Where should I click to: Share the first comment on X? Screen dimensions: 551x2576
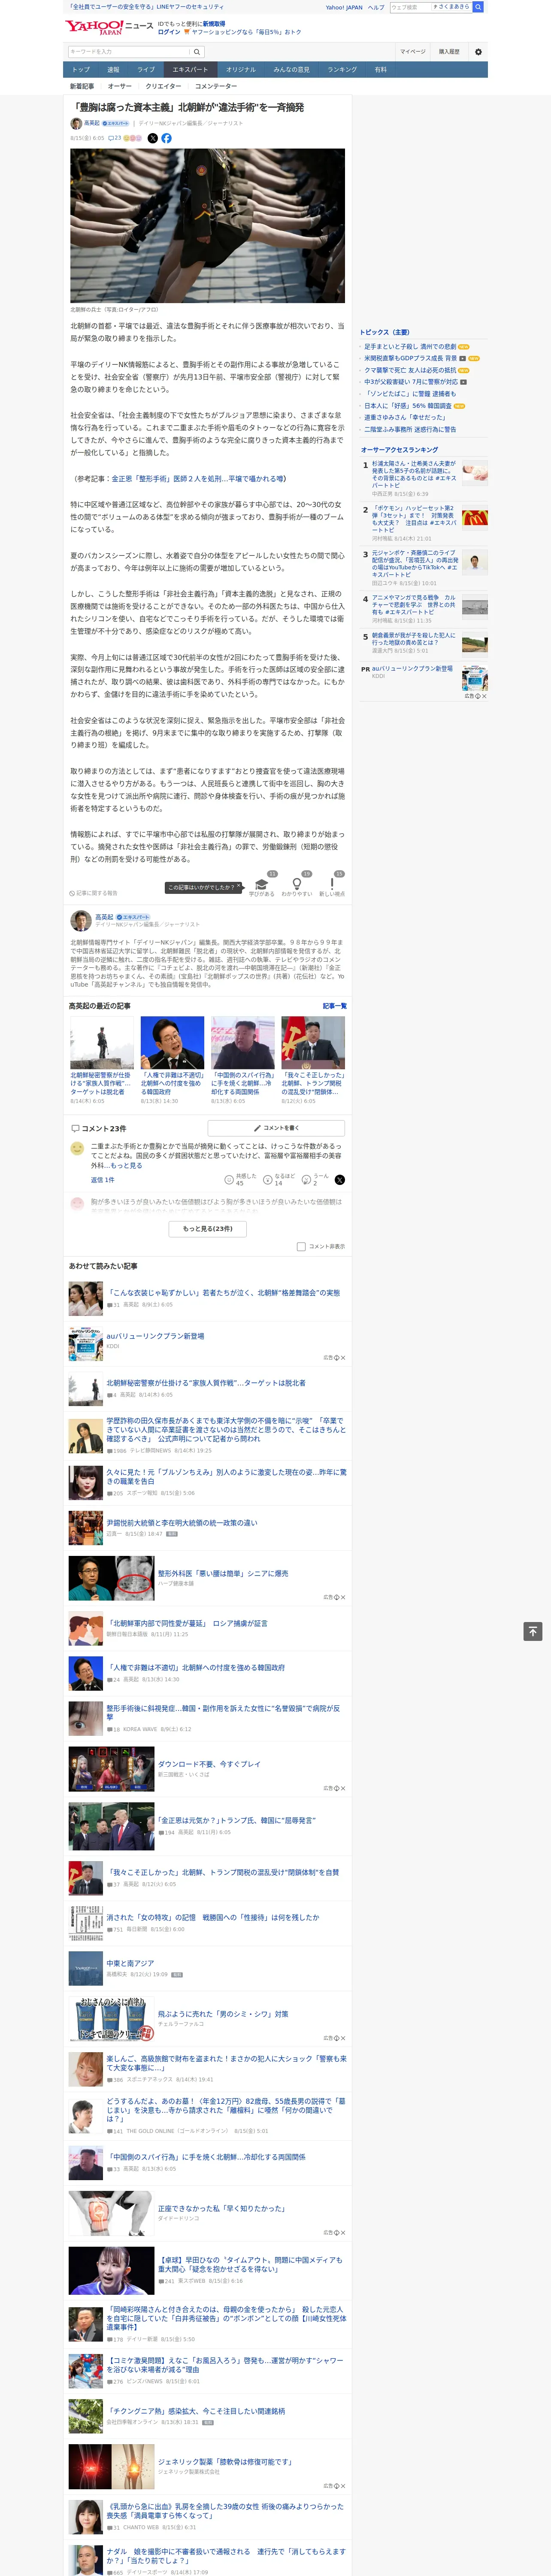(x=339, y=1180)
